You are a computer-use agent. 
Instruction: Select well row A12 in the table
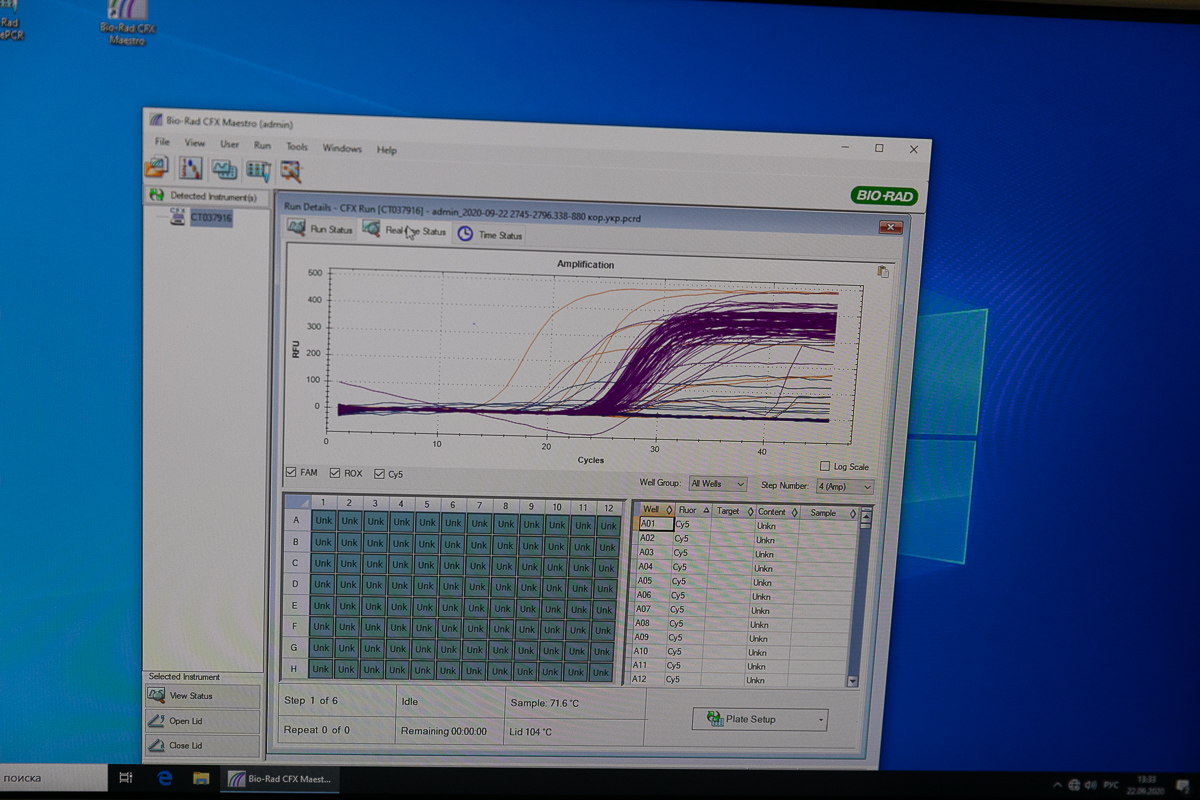(738, 679)
